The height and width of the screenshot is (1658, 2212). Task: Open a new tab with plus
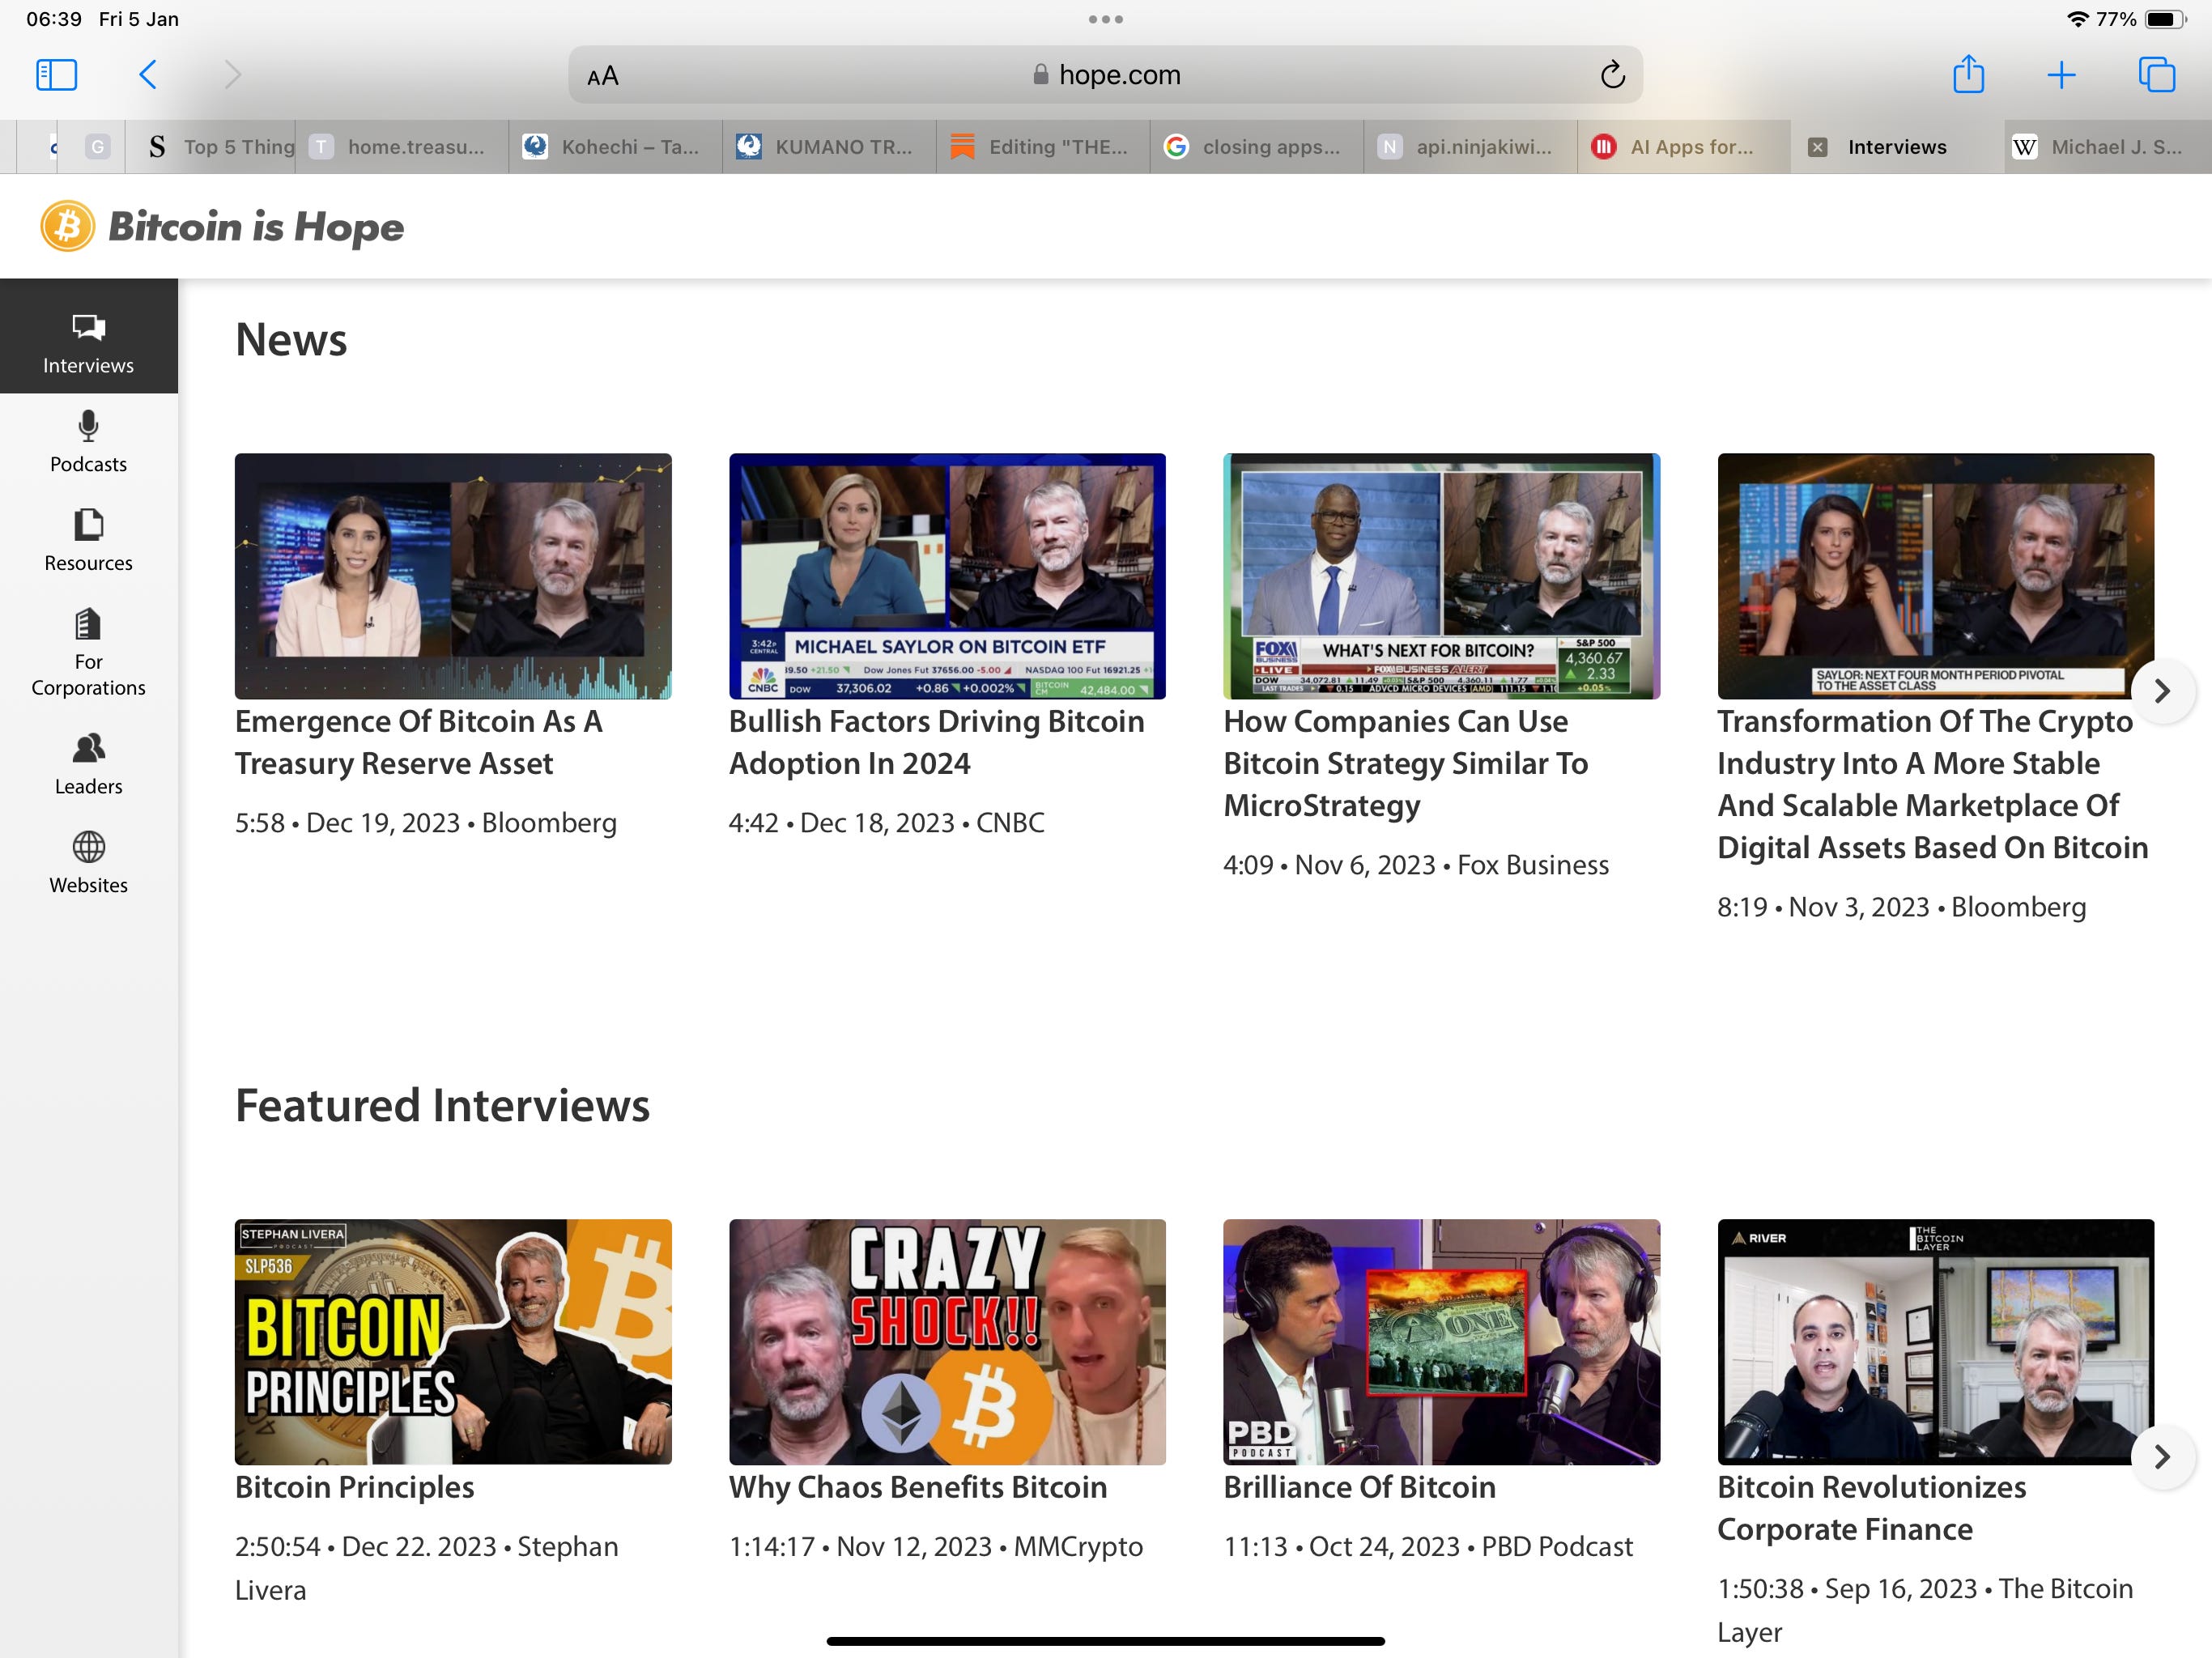[x=2061, y=75]
